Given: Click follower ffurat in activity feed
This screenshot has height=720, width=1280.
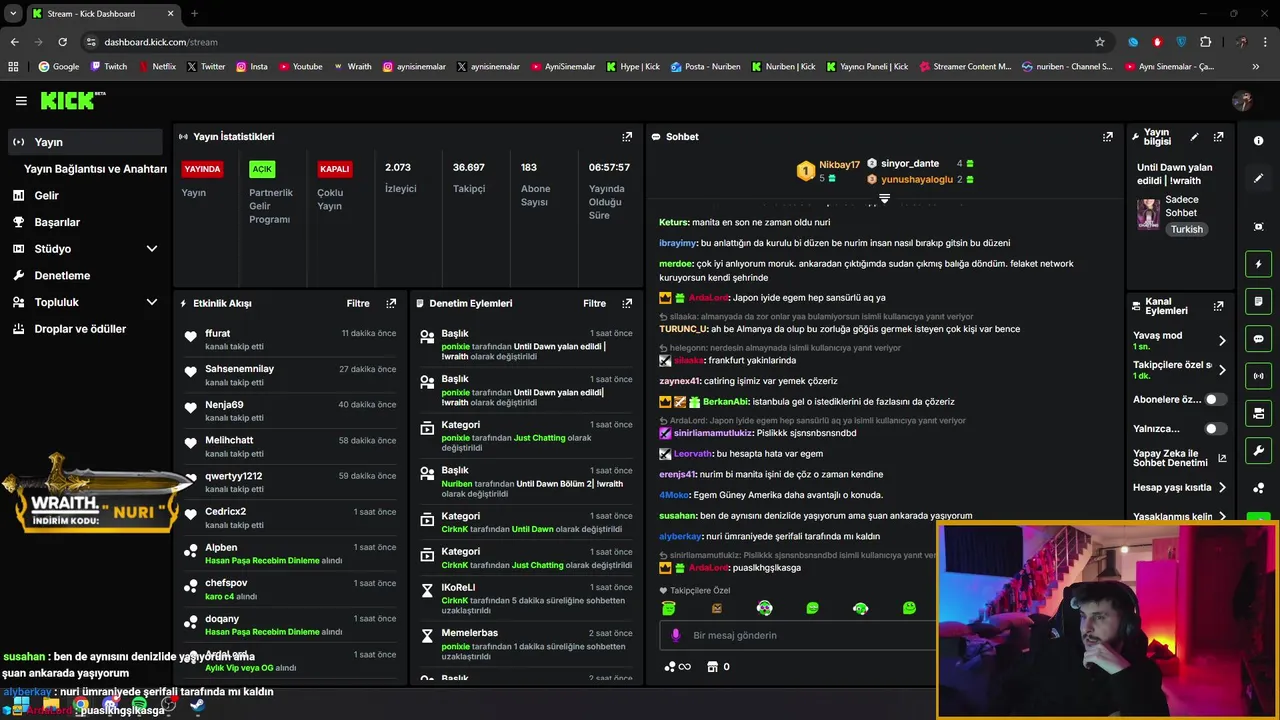Looking at the screenshot, I should [x=218, y=333].
